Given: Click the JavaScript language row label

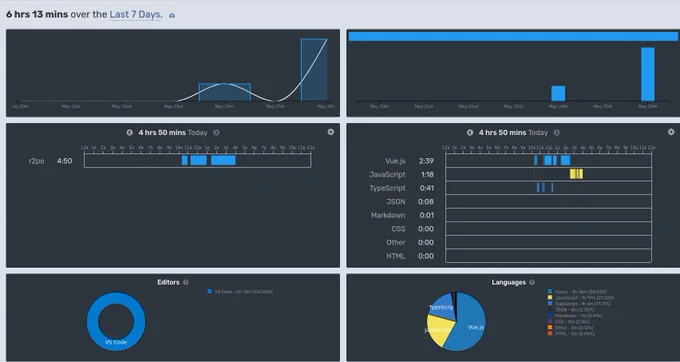Looking at the screenshot, I should click(387, 174).
